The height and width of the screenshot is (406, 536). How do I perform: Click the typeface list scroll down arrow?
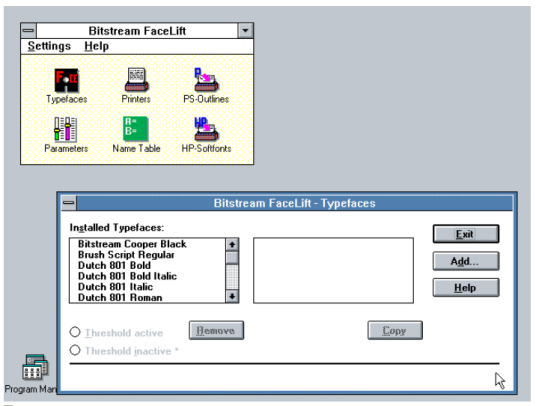232,296
